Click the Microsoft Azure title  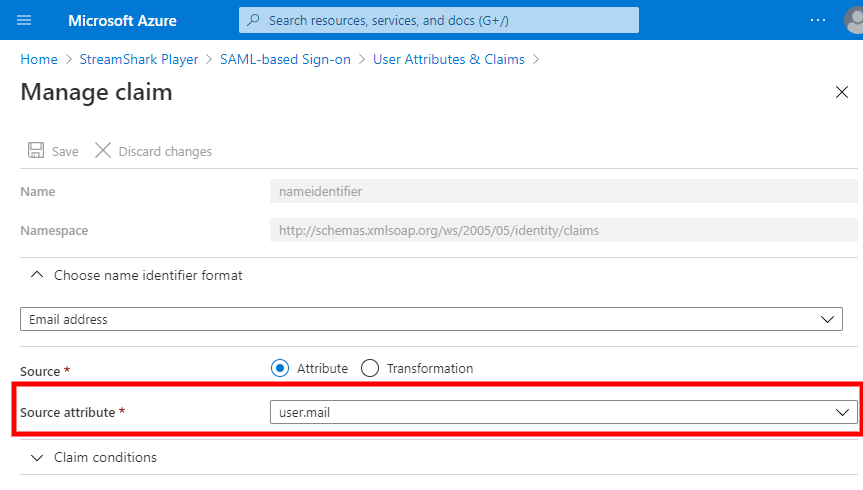click(x=122, y=21)
